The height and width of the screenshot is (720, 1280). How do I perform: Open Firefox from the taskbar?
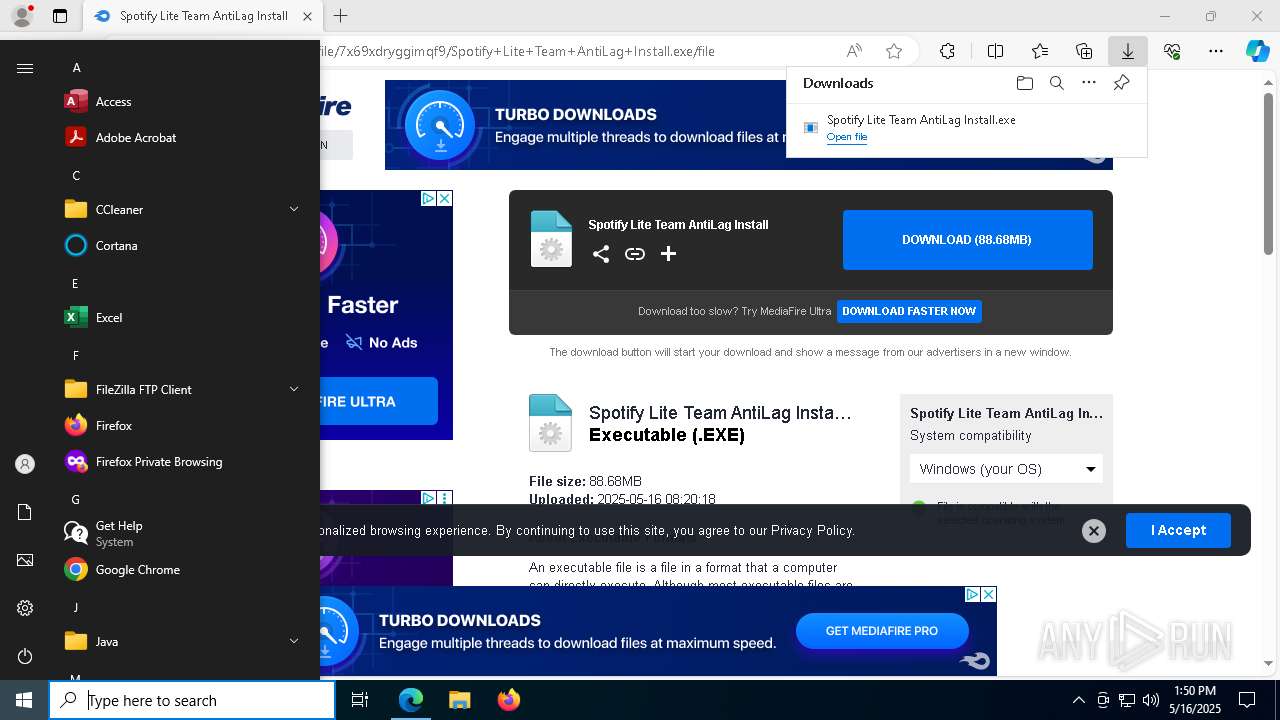pyautogui.click(x=508, y=700)
